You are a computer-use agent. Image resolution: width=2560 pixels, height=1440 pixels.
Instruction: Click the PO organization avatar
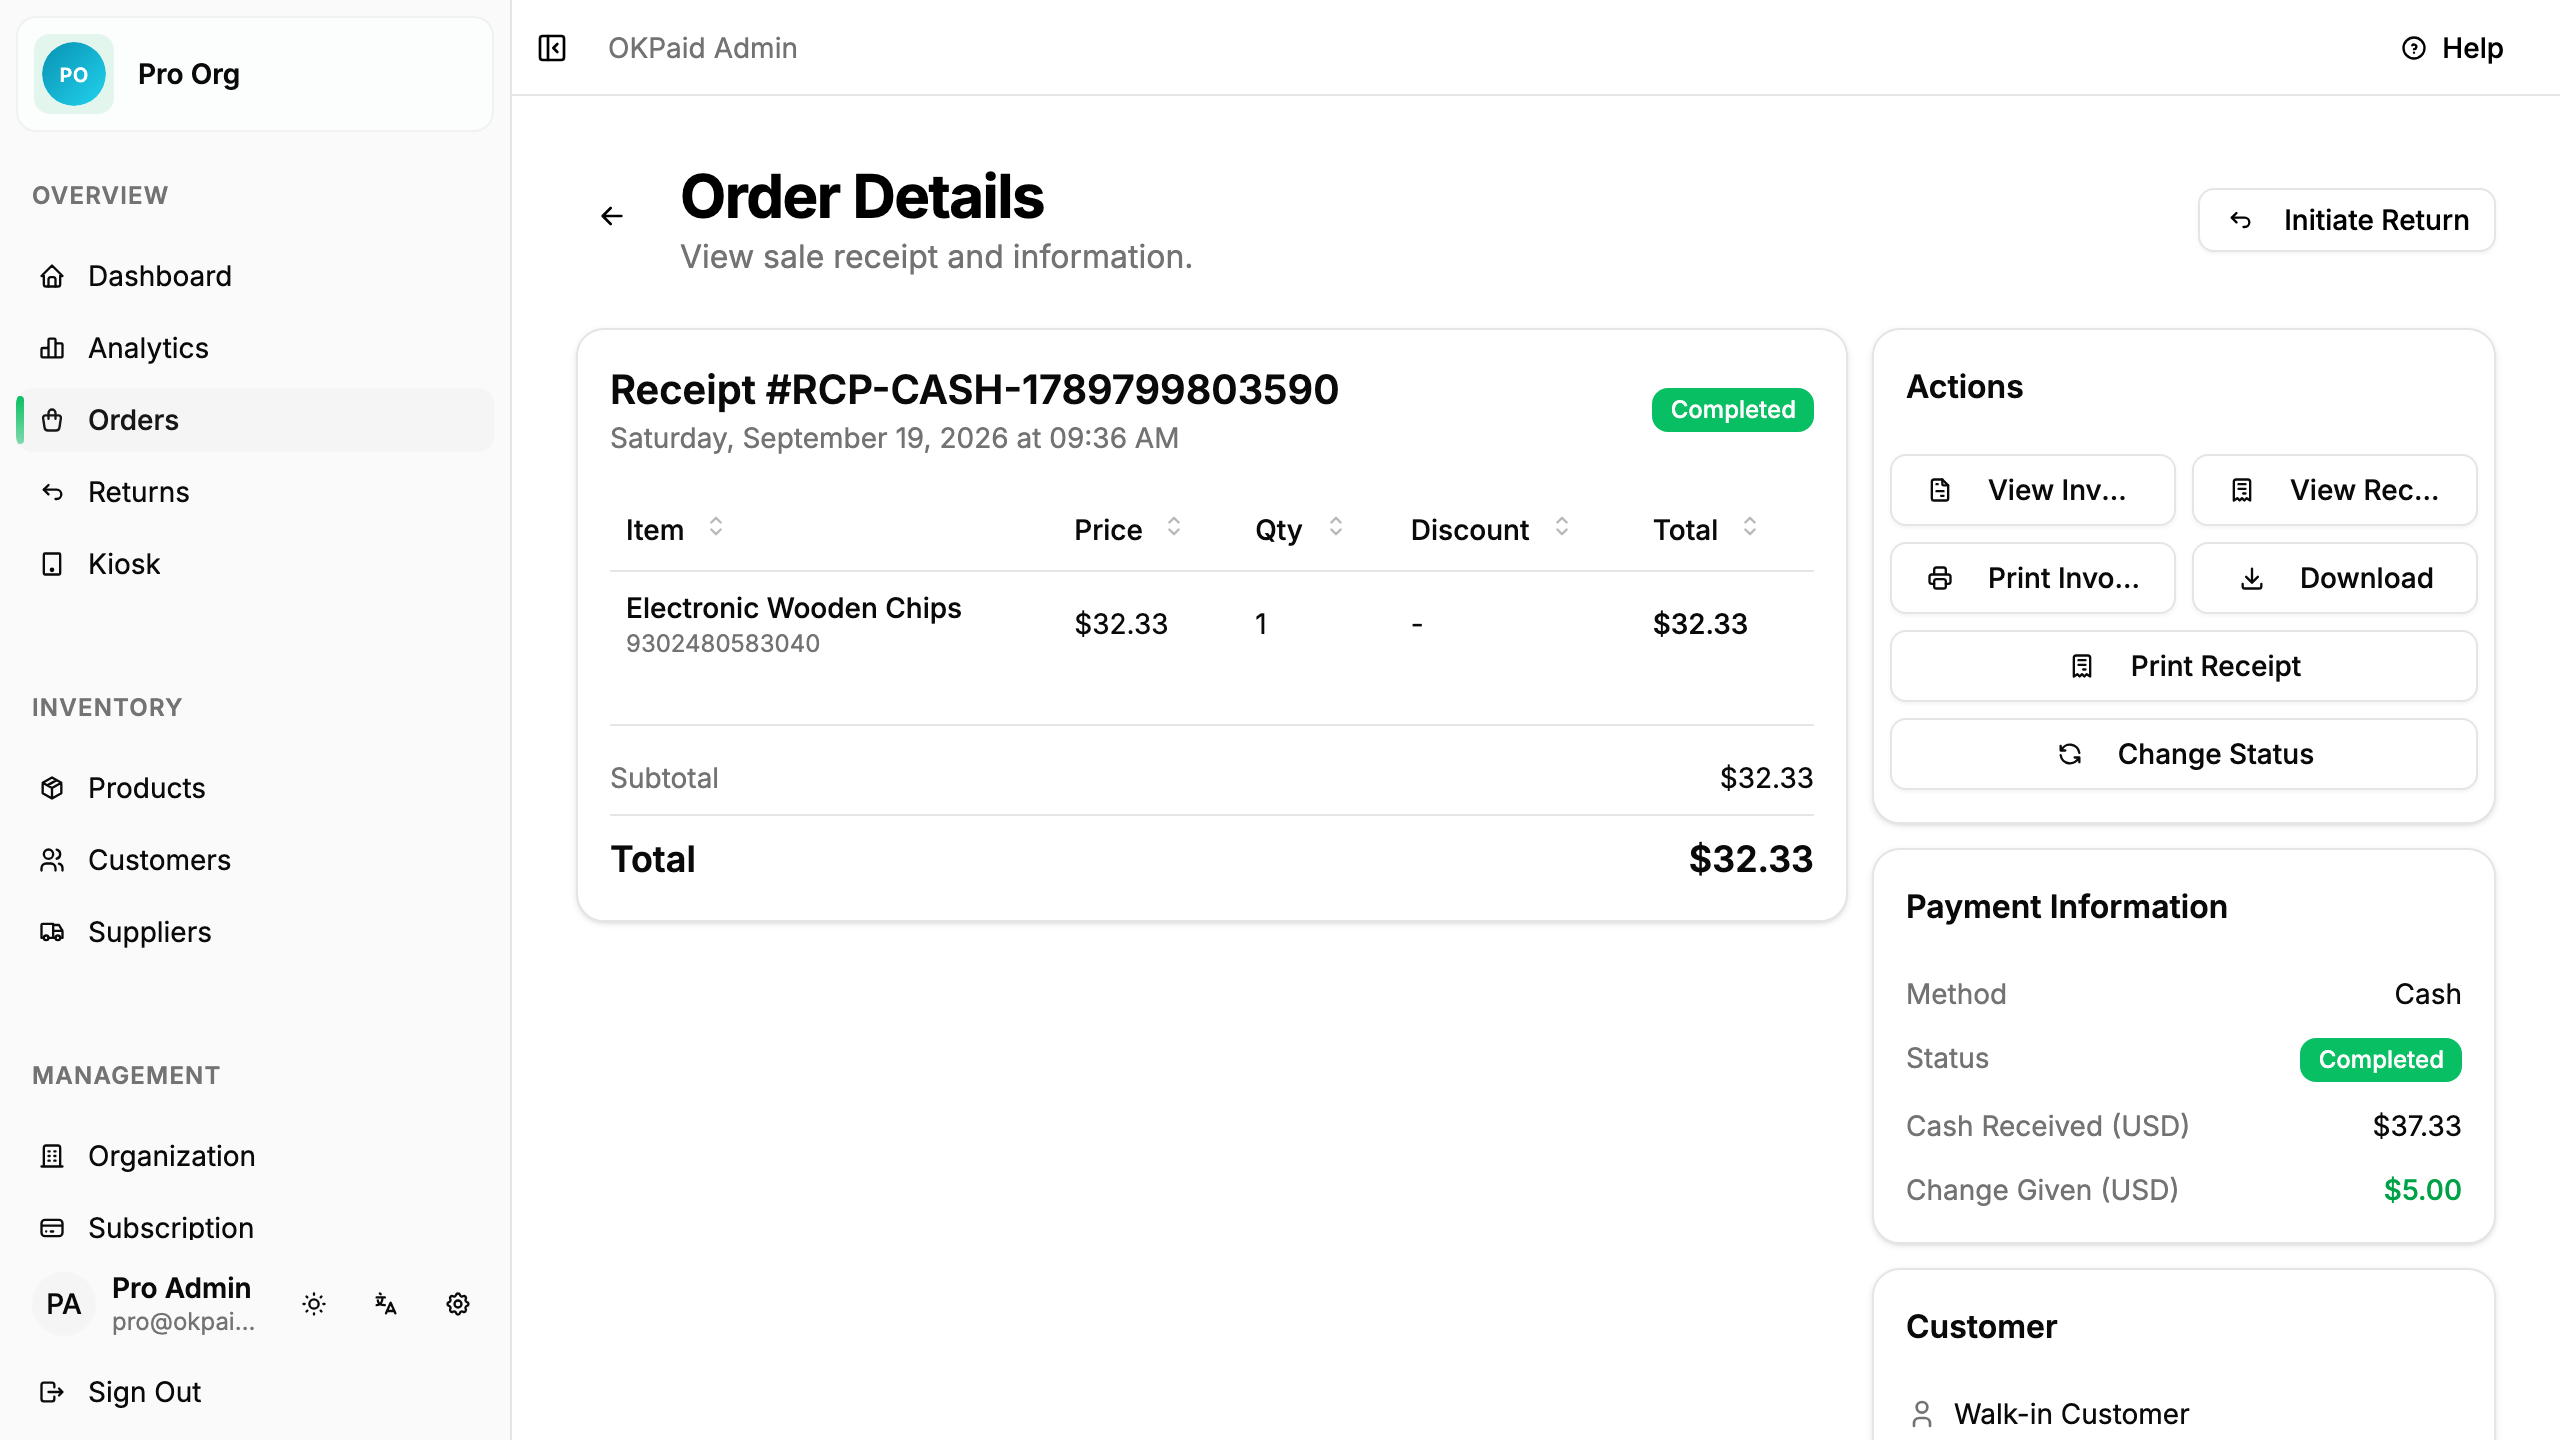[74, 74]
